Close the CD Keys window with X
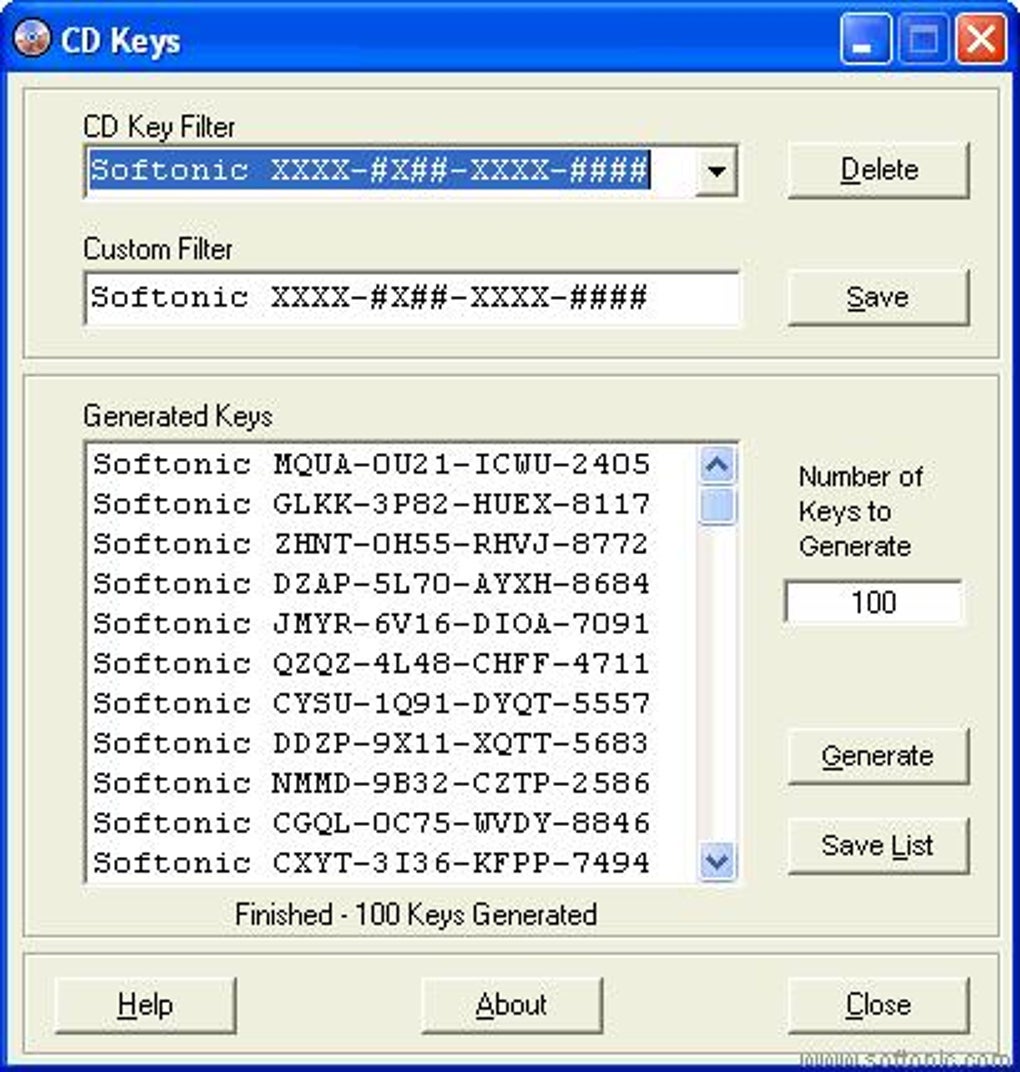1020x1072 pixels. point(982,39)
